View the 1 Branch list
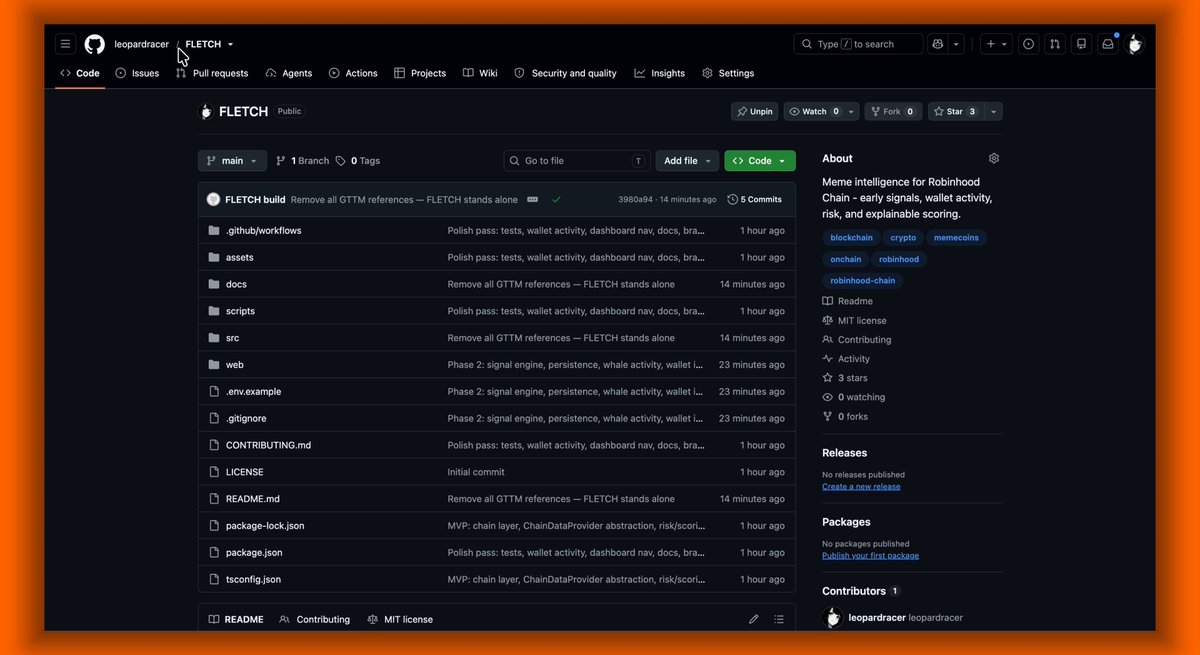The height and width of the screenshot is (655, 1200). (302, 160)
